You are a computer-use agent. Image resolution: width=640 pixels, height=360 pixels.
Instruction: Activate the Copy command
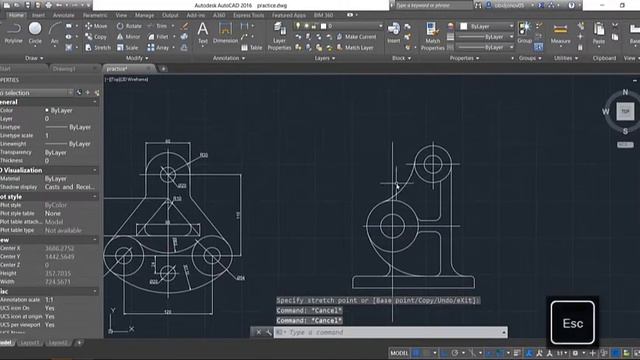pos(96,37)
